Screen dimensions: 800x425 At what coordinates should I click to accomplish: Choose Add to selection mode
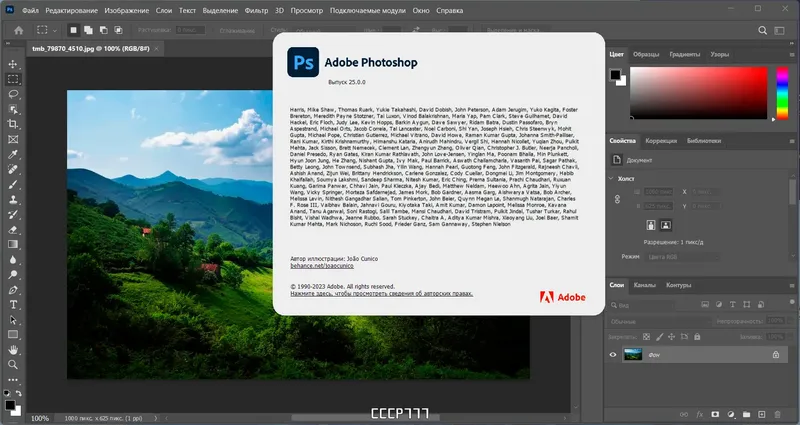point(88,30)
